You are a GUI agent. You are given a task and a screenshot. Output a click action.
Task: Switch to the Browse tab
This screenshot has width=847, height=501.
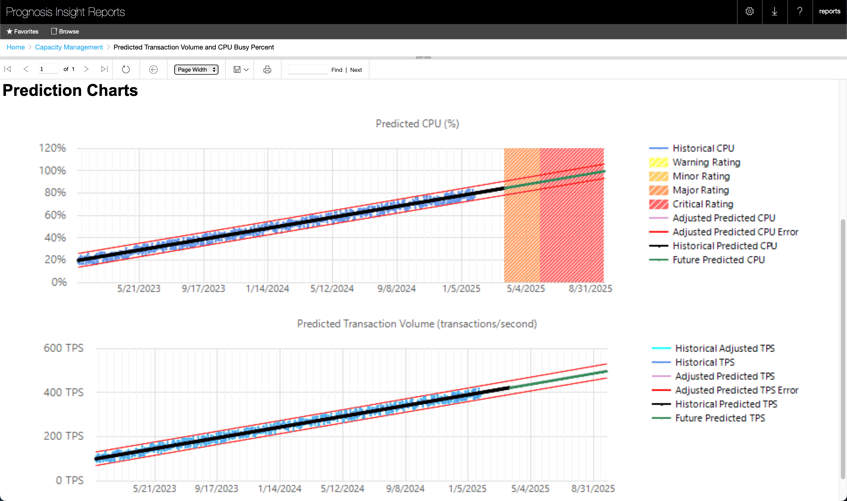coord(65,32)
